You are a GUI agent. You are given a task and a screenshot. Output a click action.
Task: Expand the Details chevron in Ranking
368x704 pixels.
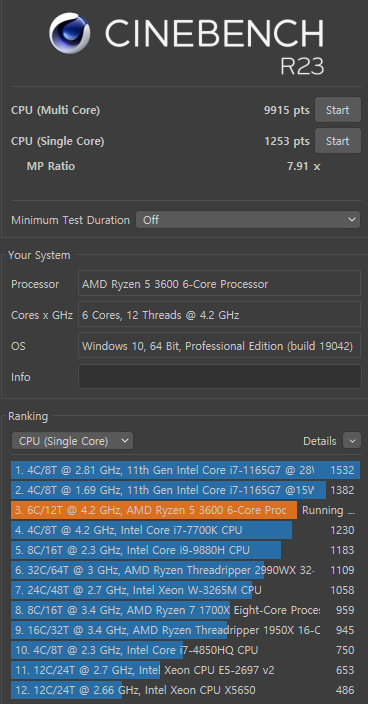click(x=352, y=441)
